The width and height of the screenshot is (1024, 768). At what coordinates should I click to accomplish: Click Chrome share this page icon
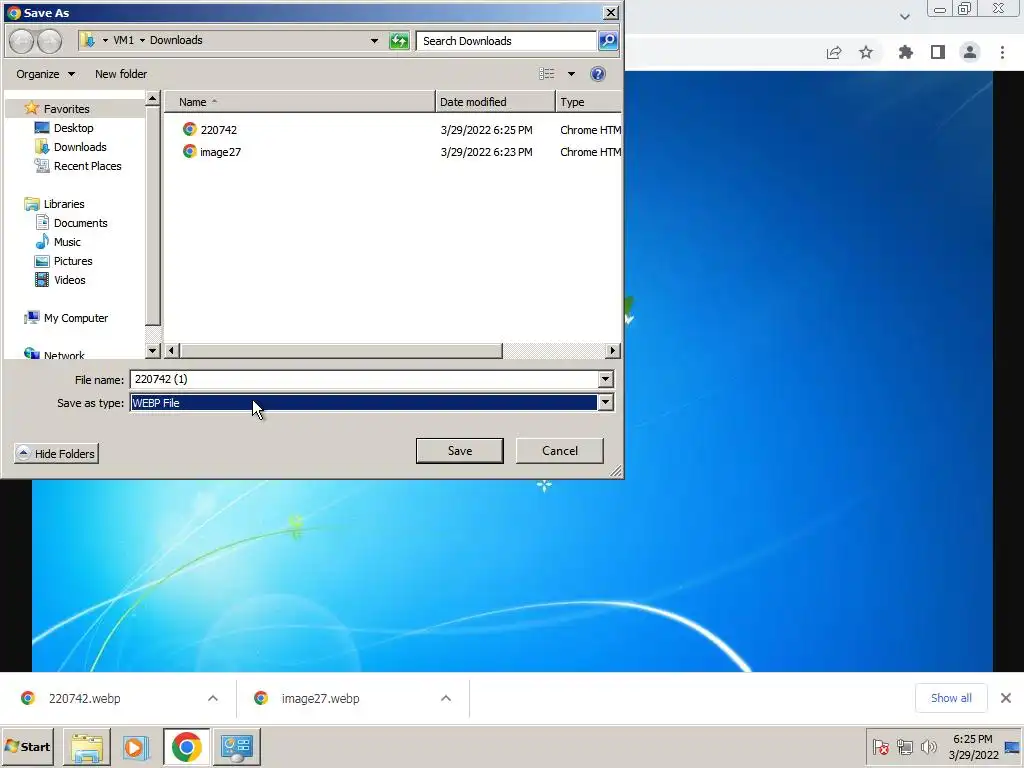point(834,52)
